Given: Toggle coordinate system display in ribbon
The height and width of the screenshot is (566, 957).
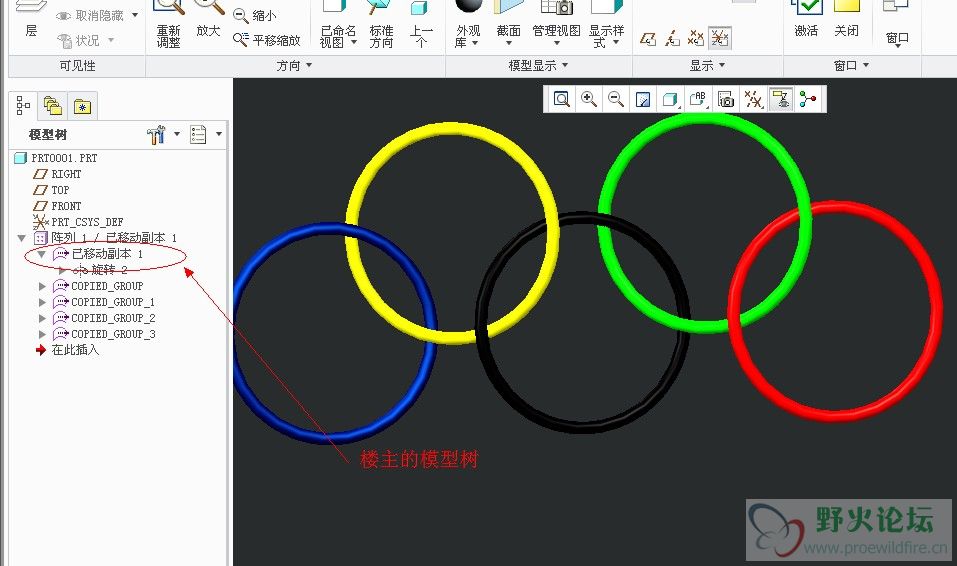Looking at the screenshot, I should [720, 39].
